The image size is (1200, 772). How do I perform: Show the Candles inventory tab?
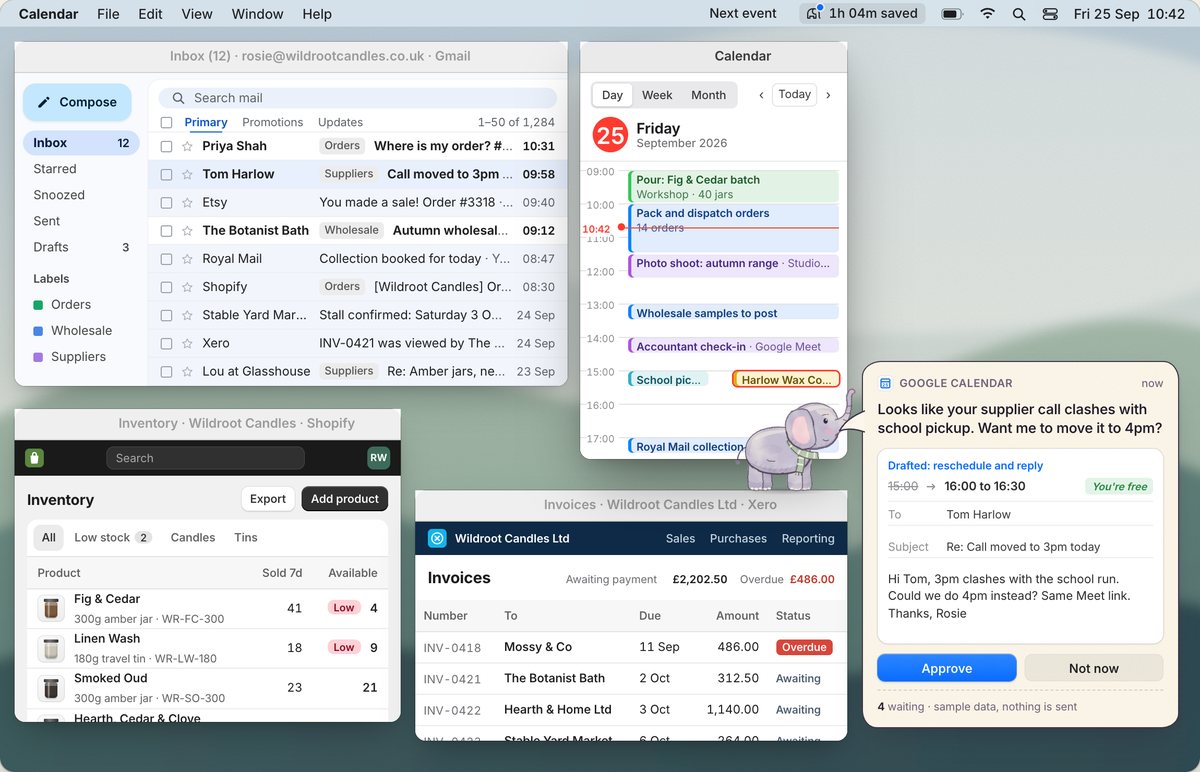click(193, 537)
